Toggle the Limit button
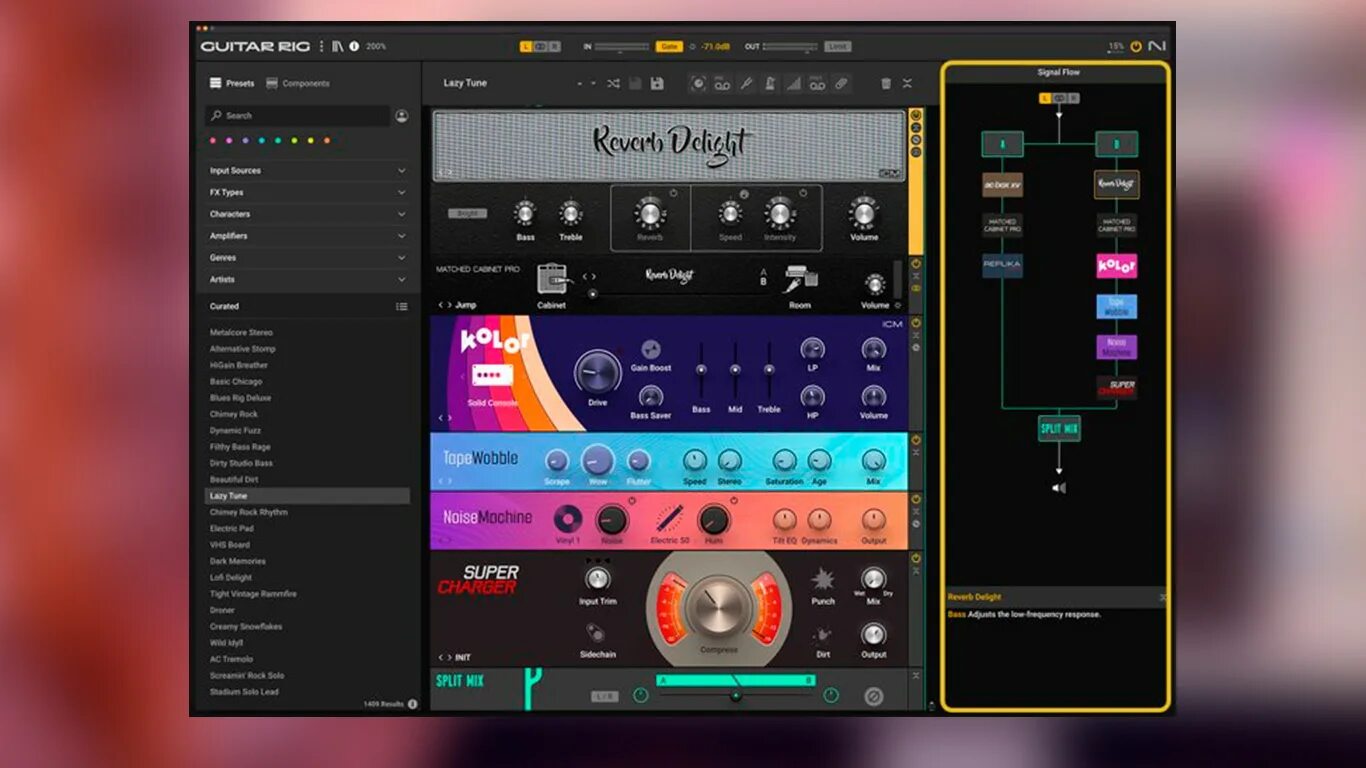This screenshot has width=1366, height=768. click(837, 46)
